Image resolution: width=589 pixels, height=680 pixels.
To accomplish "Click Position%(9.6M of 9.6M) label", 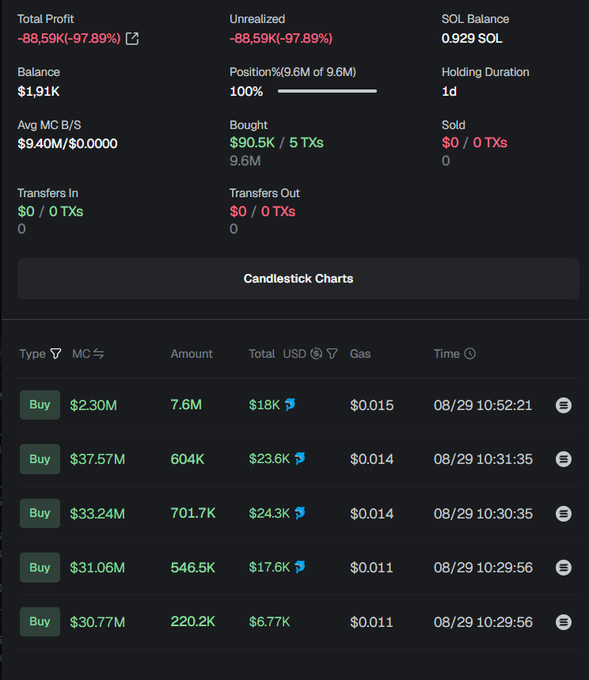I will coord(293,72).
